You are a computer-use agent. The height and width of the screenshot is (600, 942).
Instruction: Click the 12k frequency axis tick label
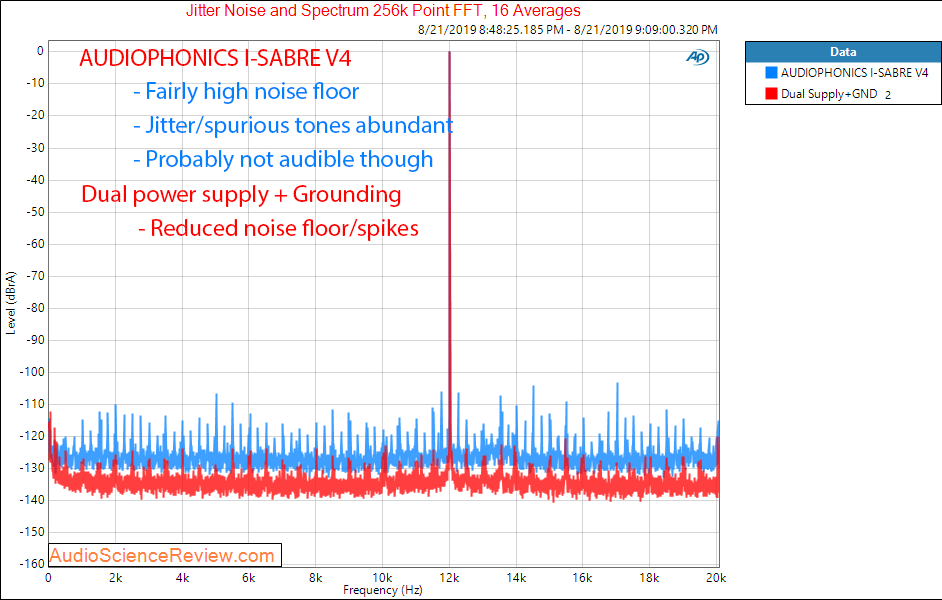tap(449, 578)
